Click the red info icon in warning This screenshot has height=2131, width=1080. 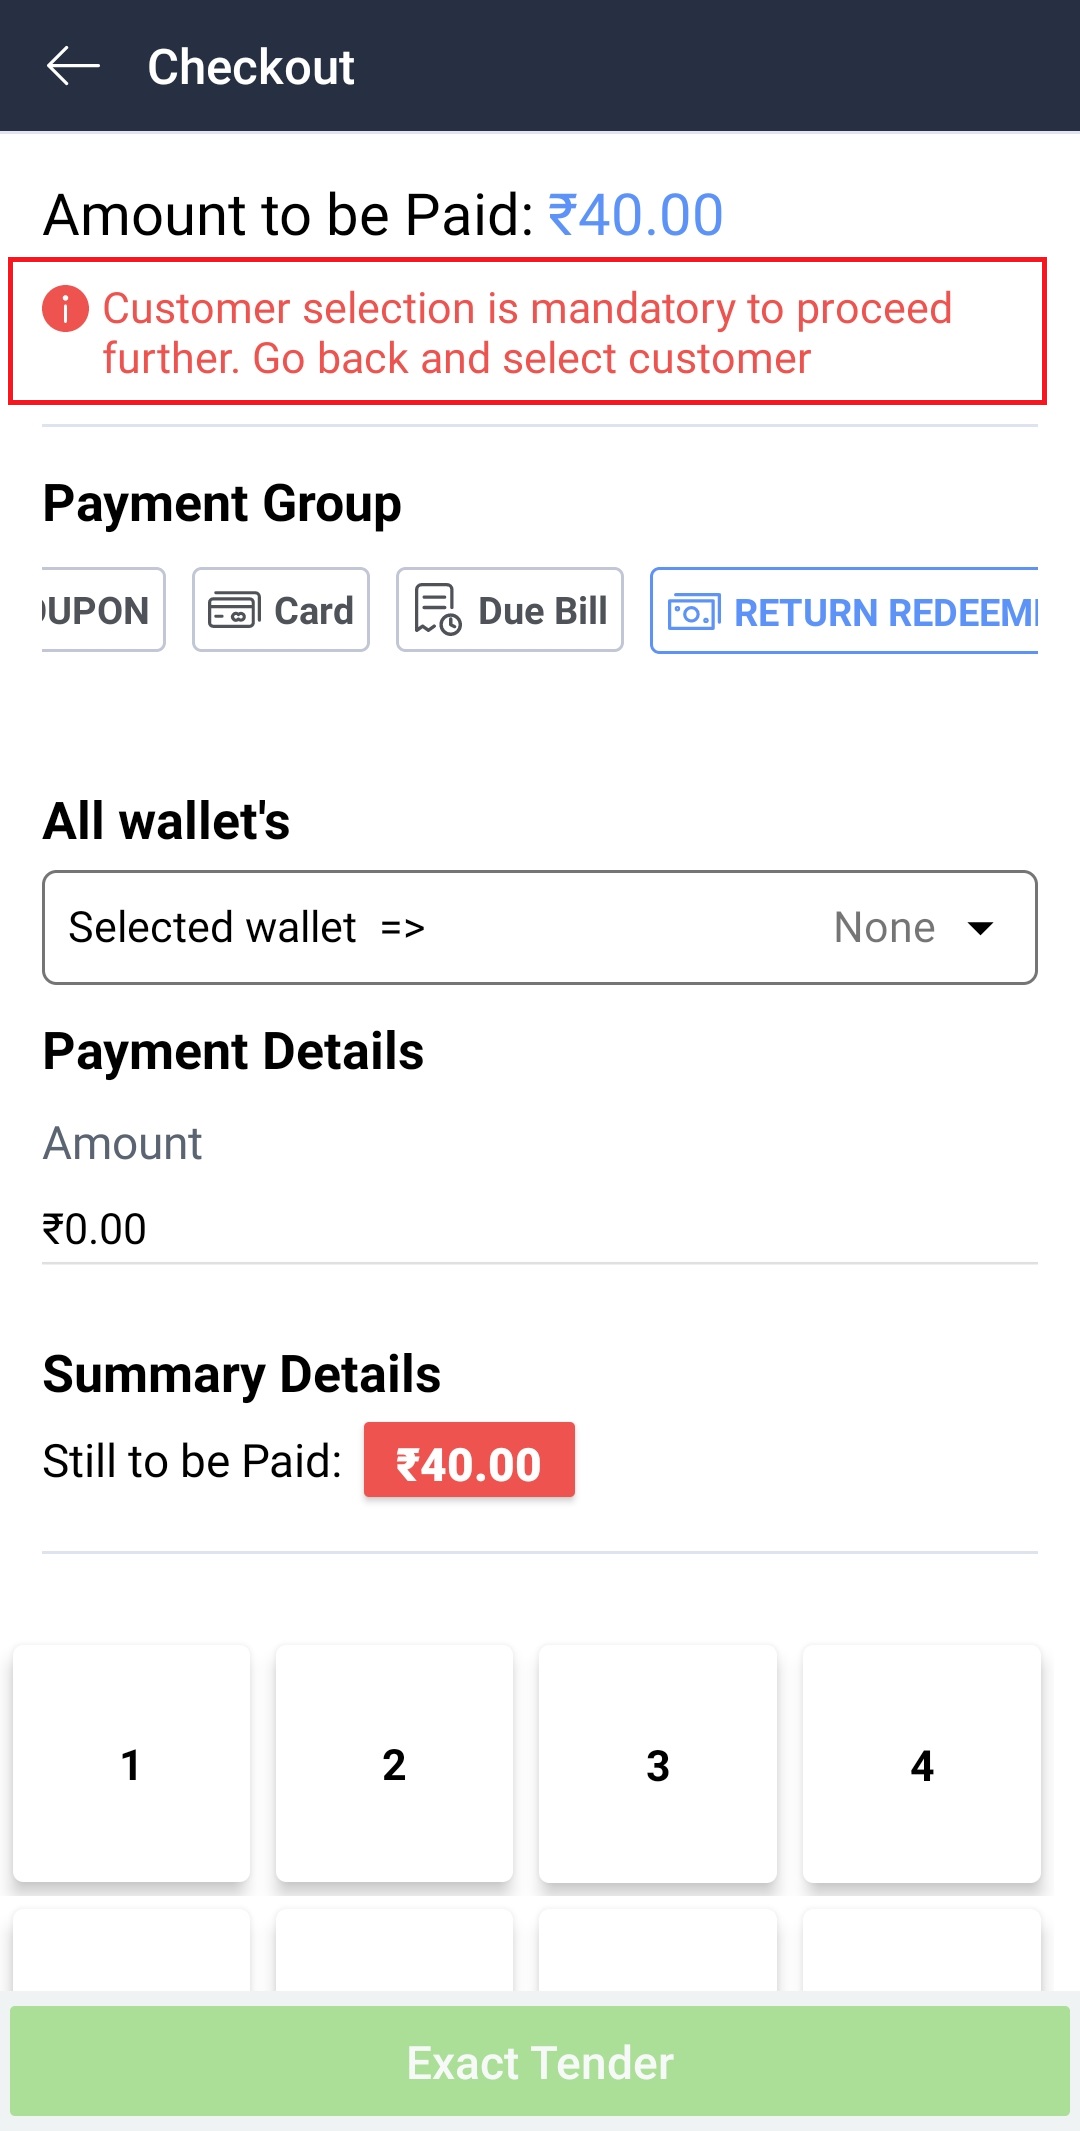coord(65,308)
